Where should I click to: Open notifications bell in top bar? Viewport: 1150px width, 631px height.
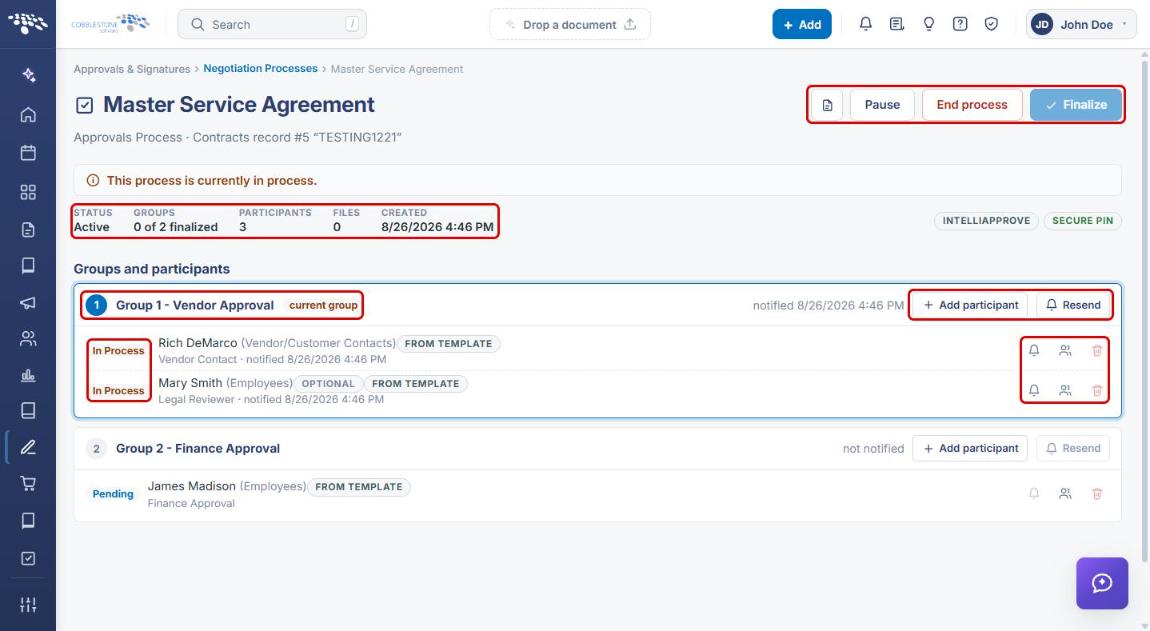tap(865, 24)
